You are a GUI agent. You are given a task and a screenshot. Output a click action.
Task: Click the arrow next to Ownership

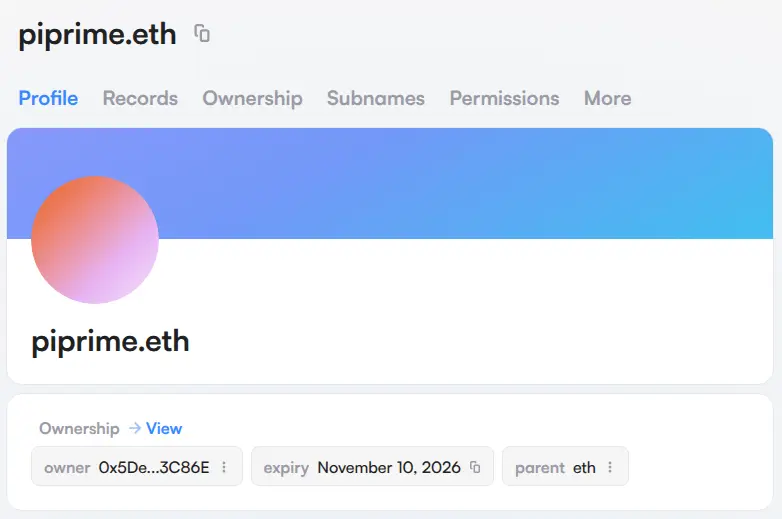pyautogui.click(x=134, y=428)
